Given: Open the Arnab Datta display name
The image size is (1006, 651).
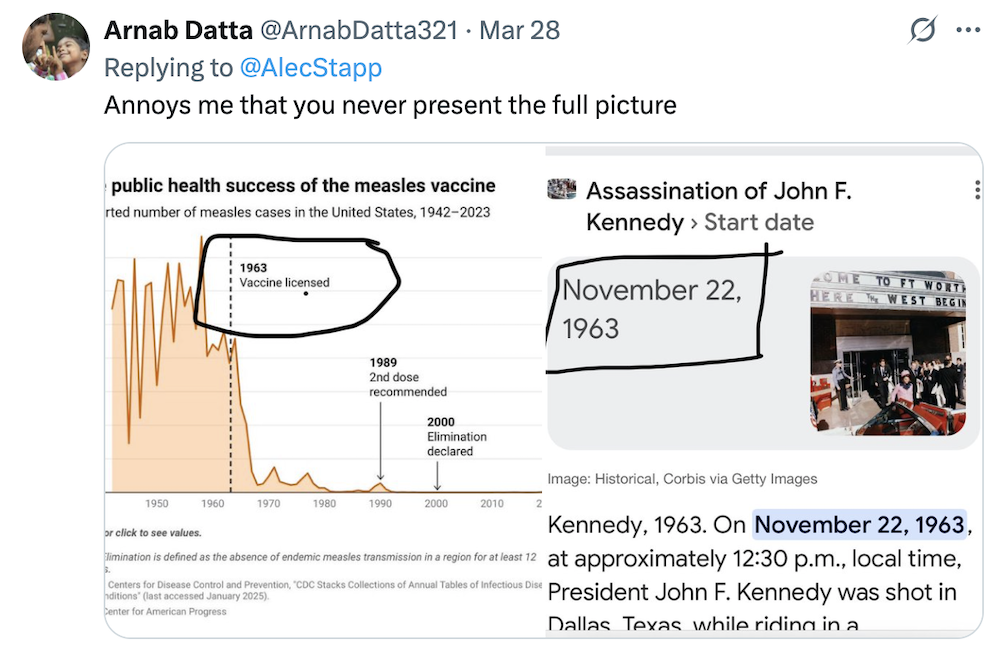Looking at the screenshot, I should click(178, 30).
